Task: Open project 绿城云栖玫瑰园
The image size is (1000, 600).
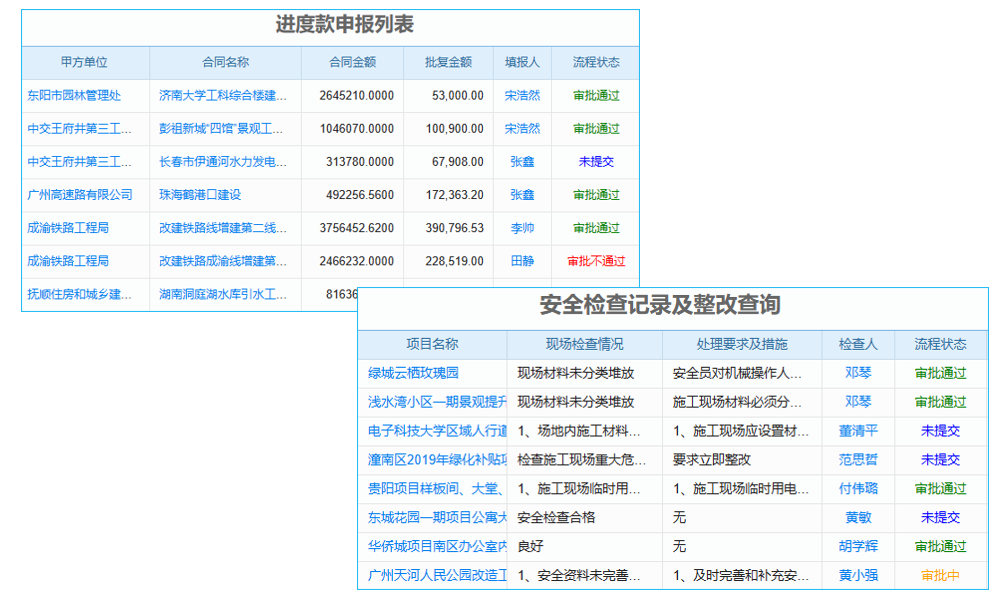Action: point(426,373)
